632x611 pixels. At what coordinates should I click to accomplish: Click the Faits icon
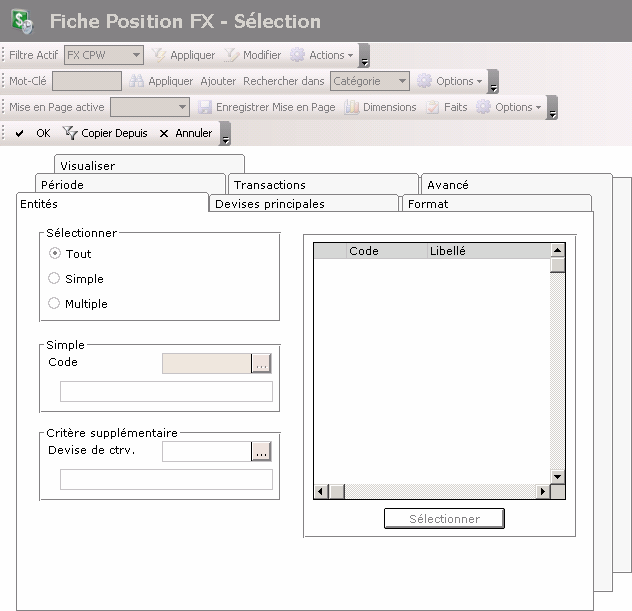pyautogui.click(x=433, y=107)
